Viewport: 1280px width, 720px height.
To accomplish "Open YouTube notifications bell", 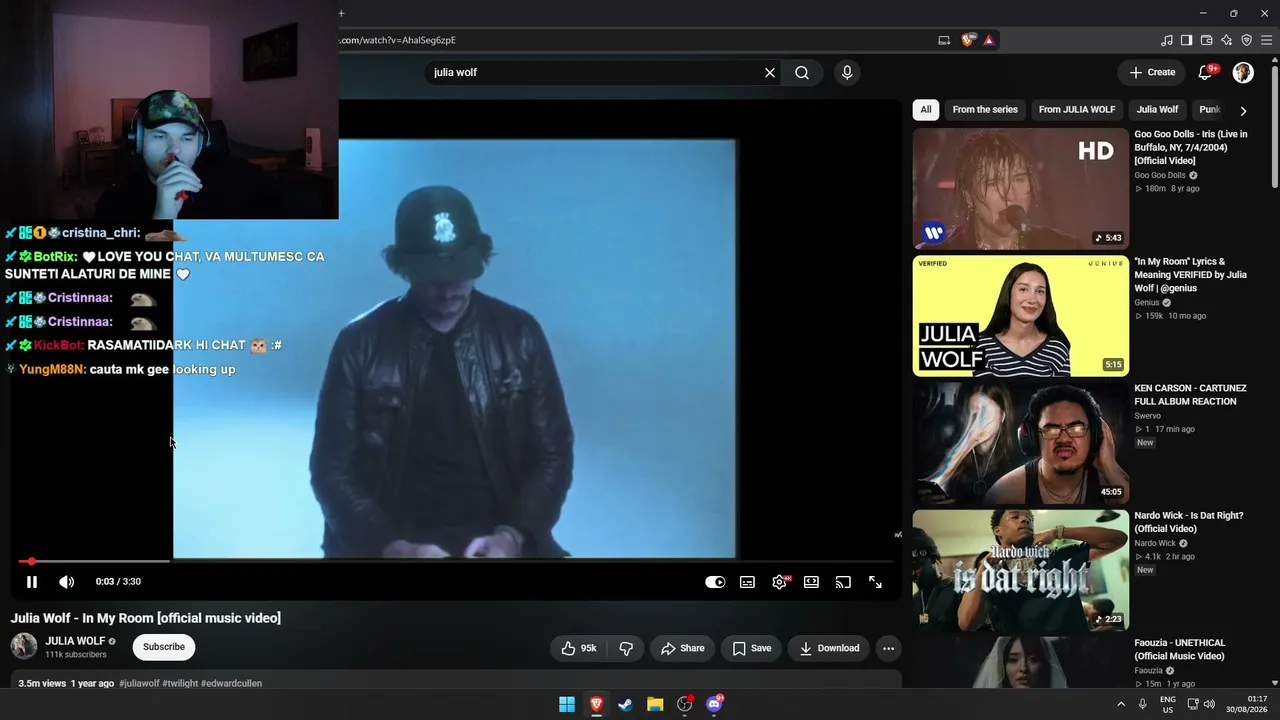I will (x=1206, y=72).
